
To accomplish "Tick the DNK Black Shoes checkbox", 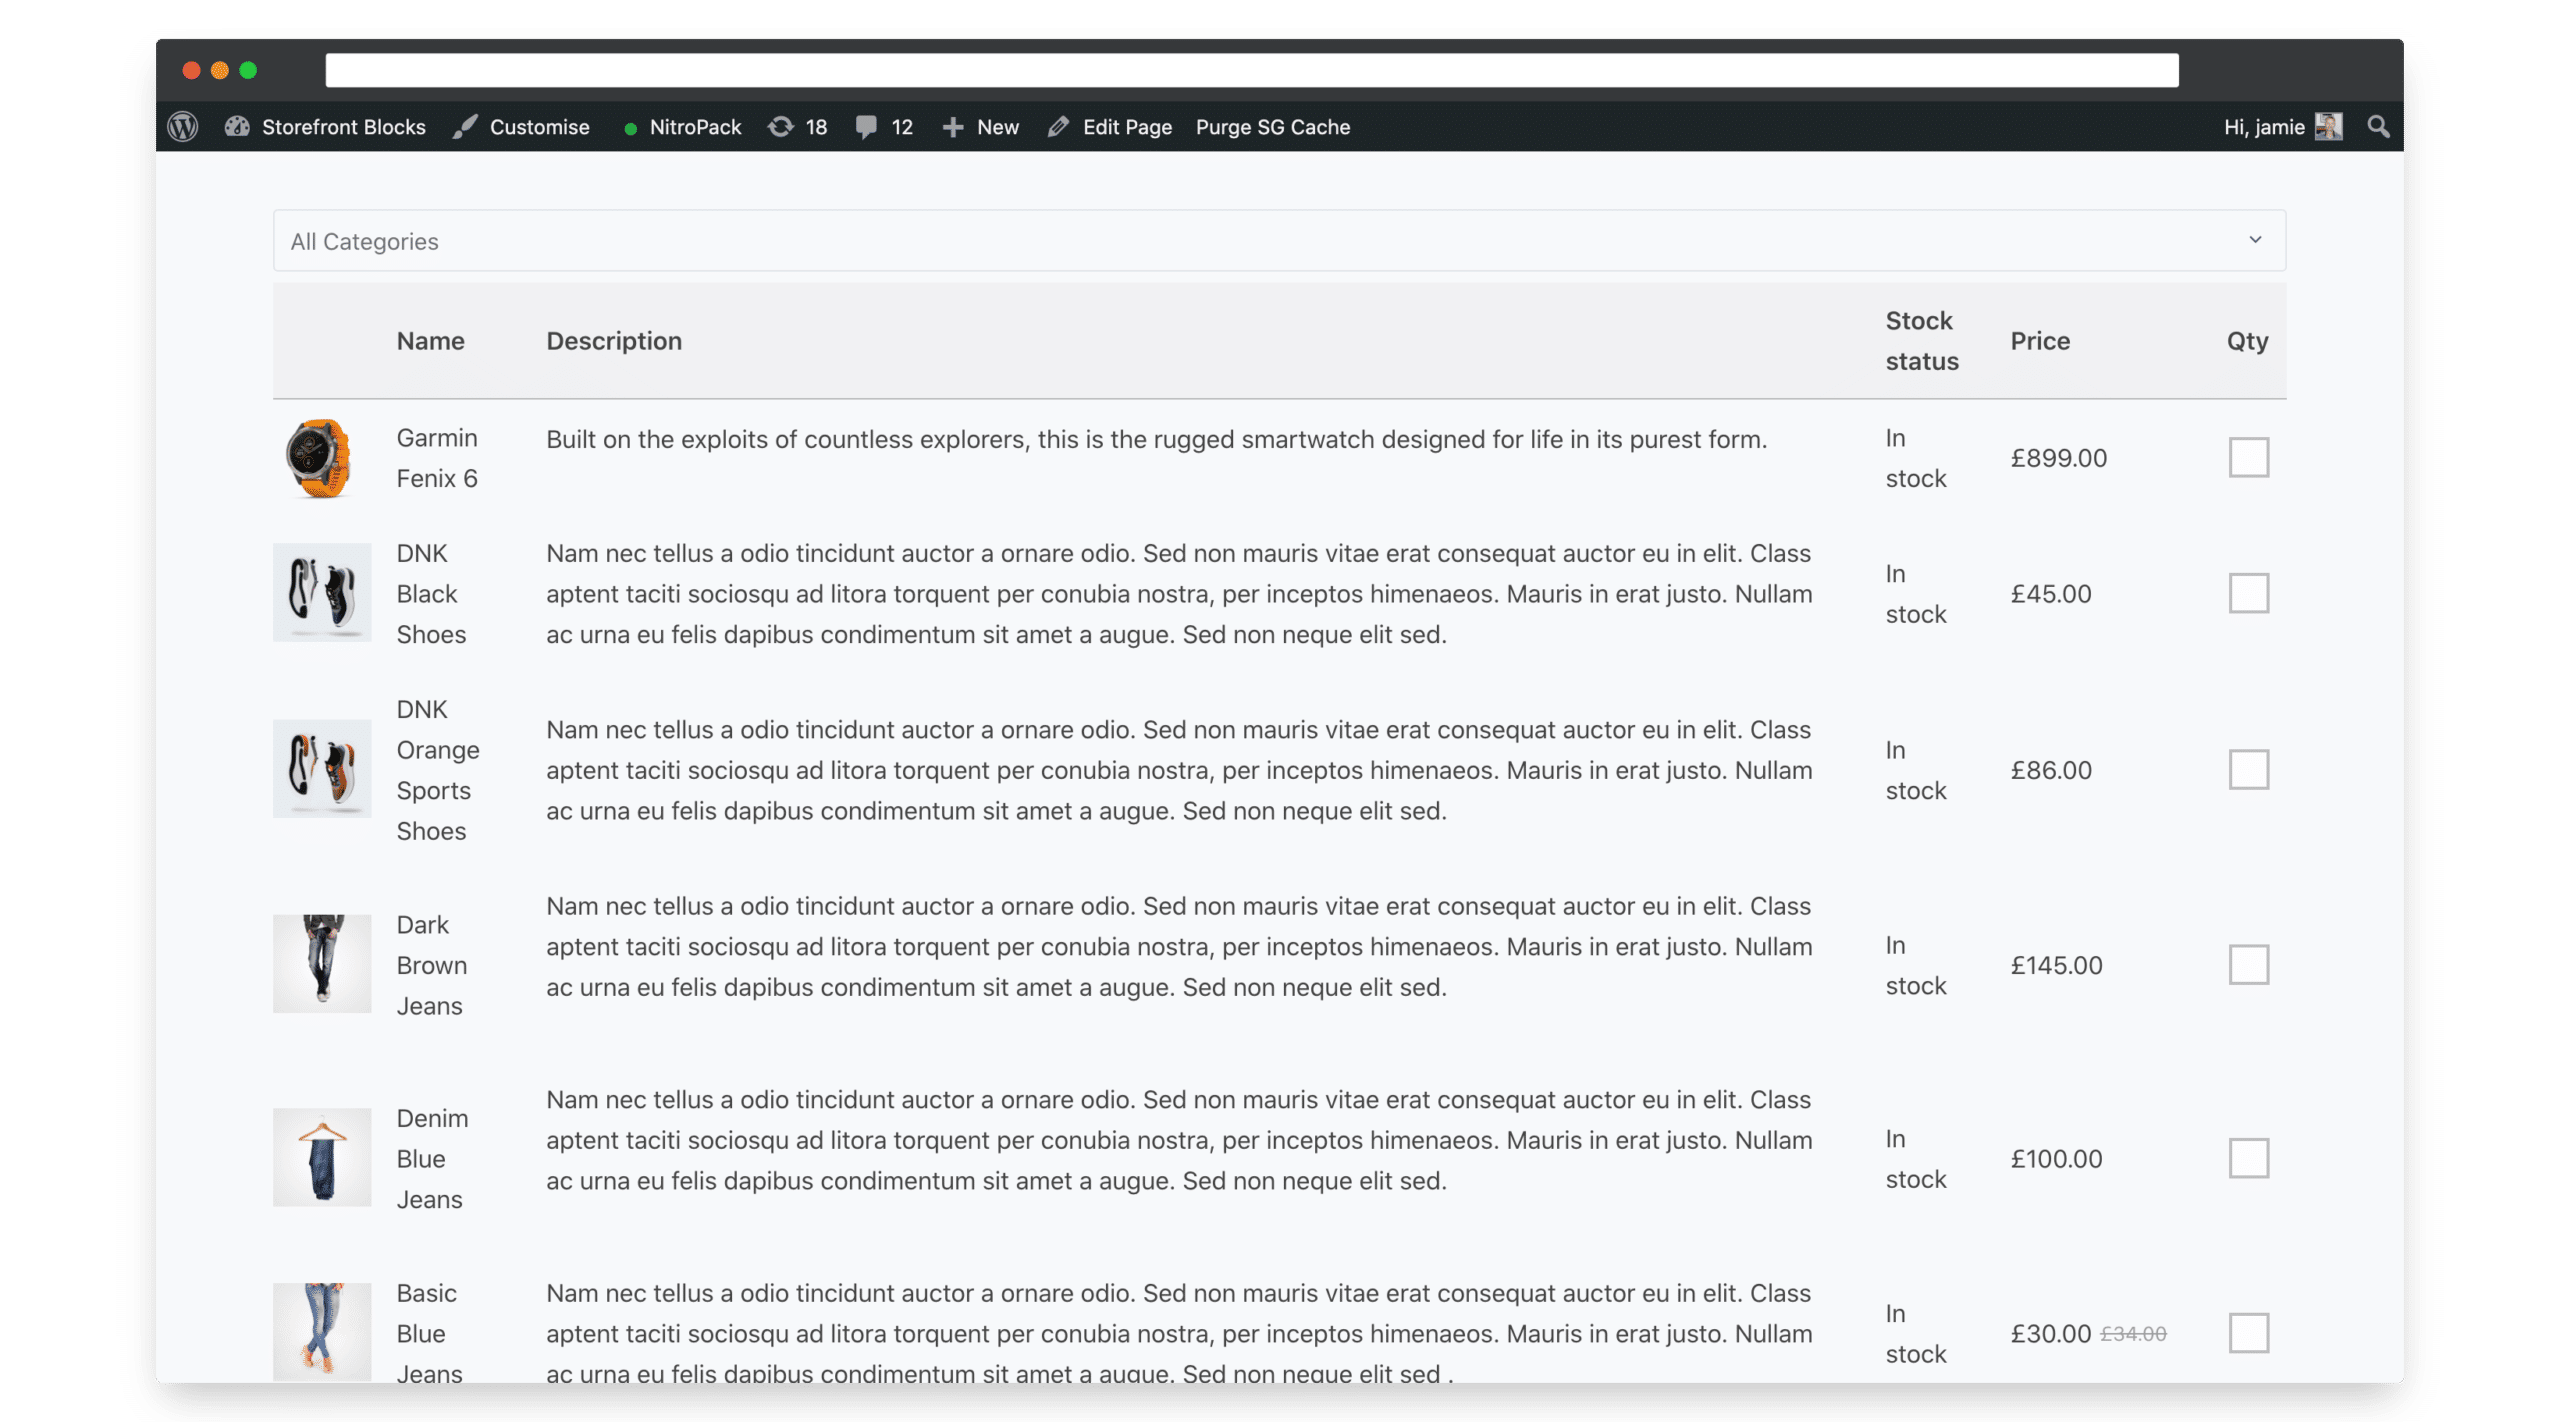I will (2248, 593).
